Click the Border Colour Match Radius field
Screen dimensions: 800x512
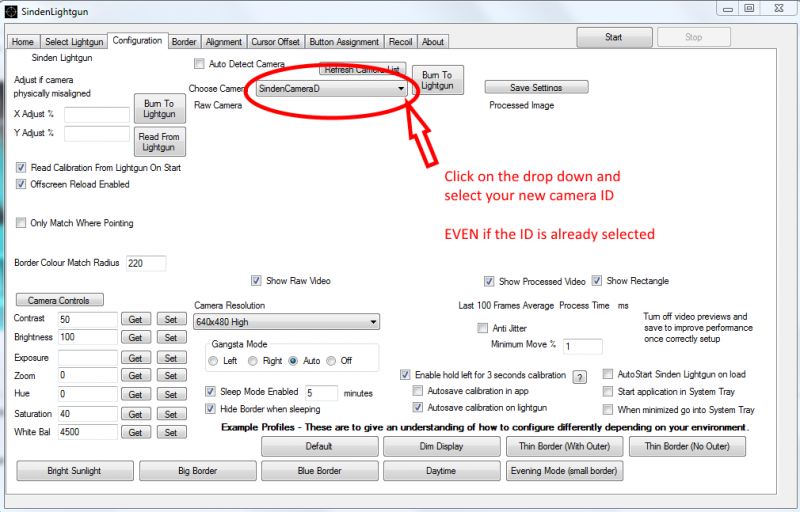(146, 264)
